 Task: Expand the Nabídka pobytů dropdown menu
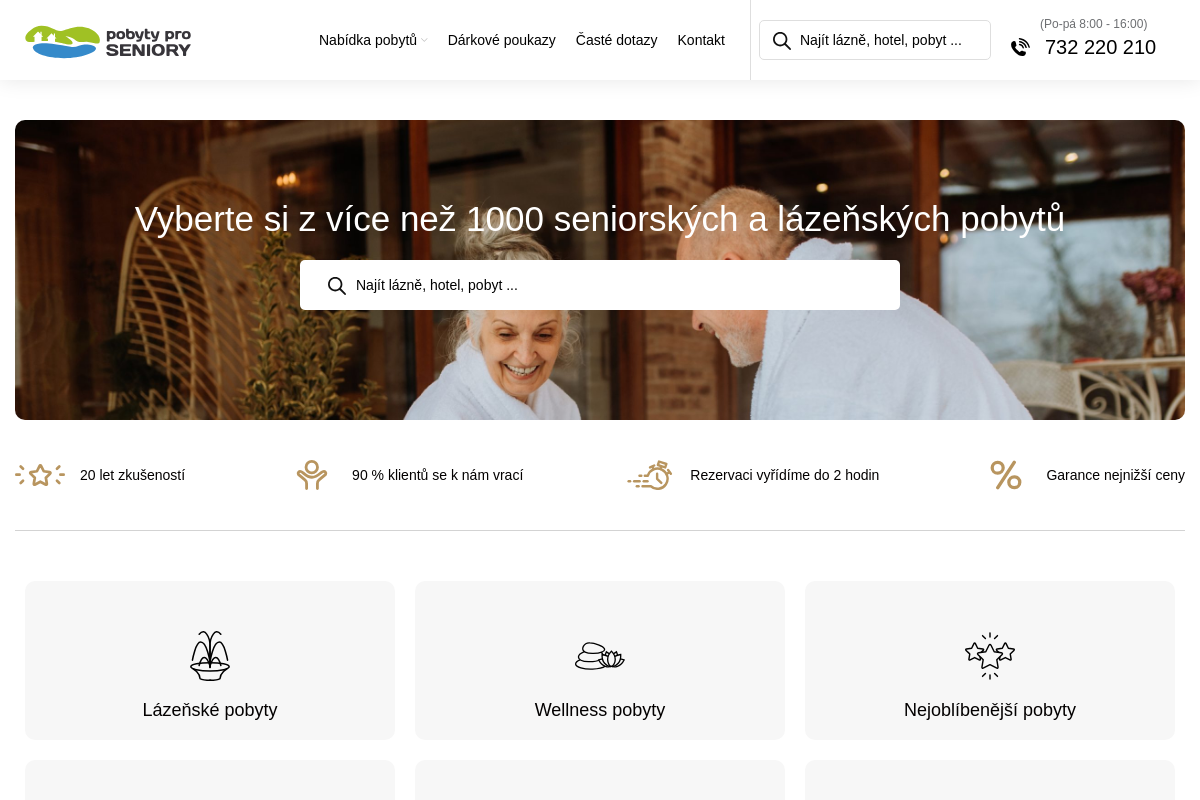tap(368, 40)
